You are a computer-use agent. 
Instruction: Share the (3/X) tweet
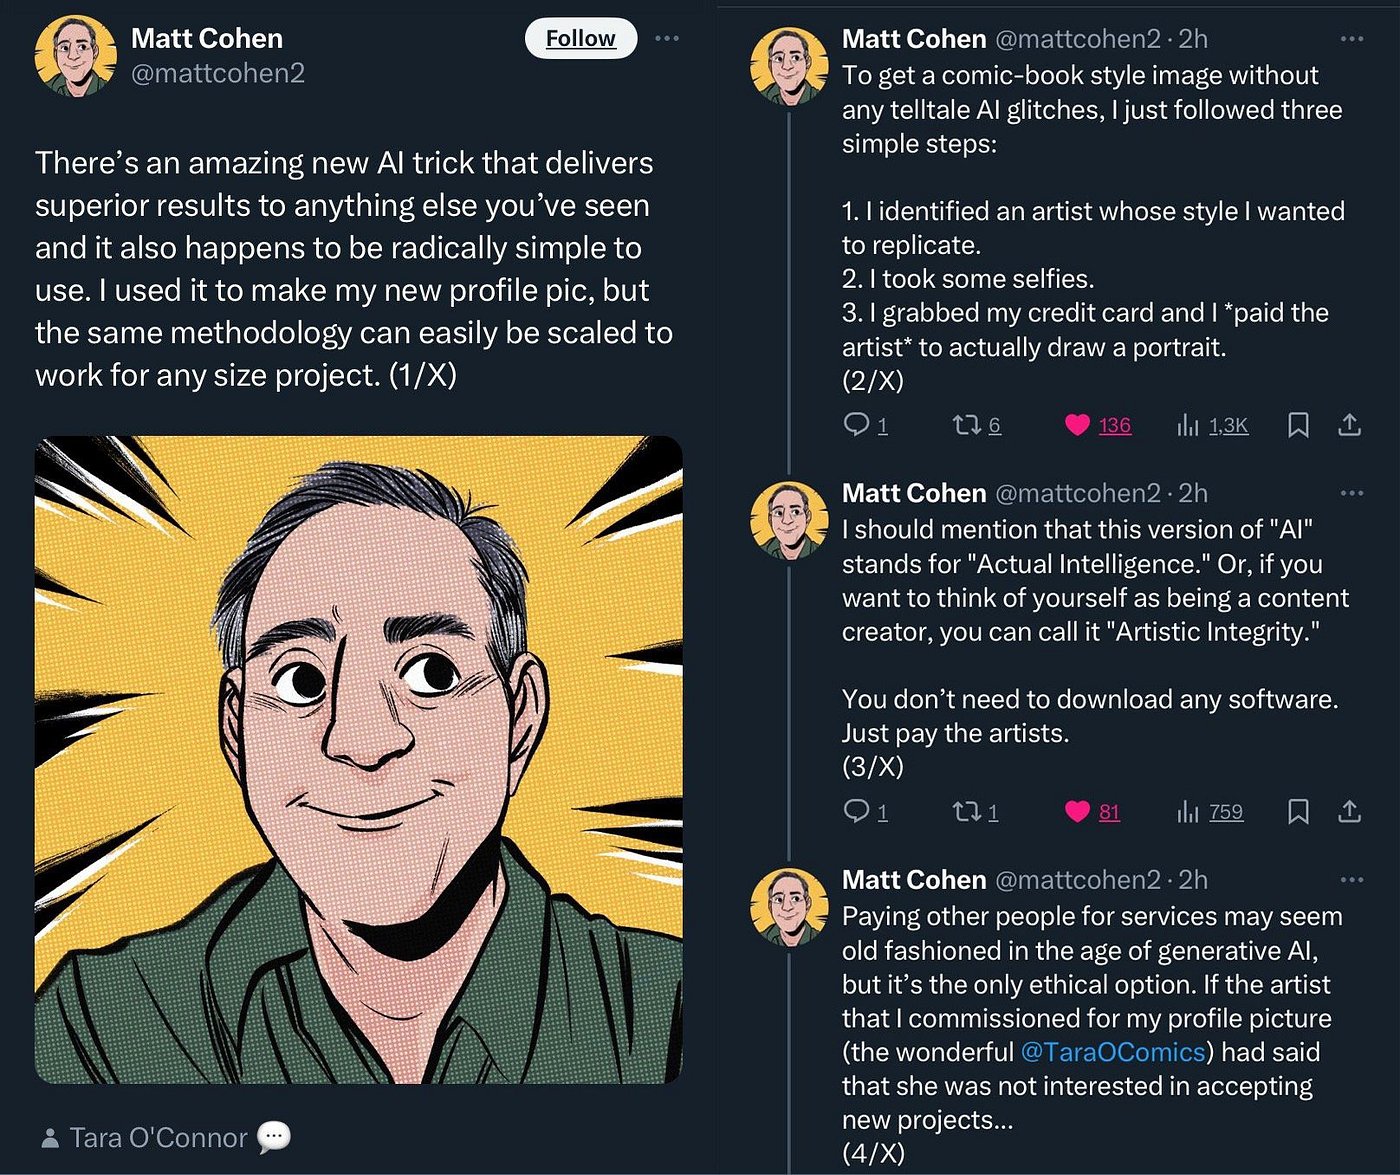(x=1349, y=811)
